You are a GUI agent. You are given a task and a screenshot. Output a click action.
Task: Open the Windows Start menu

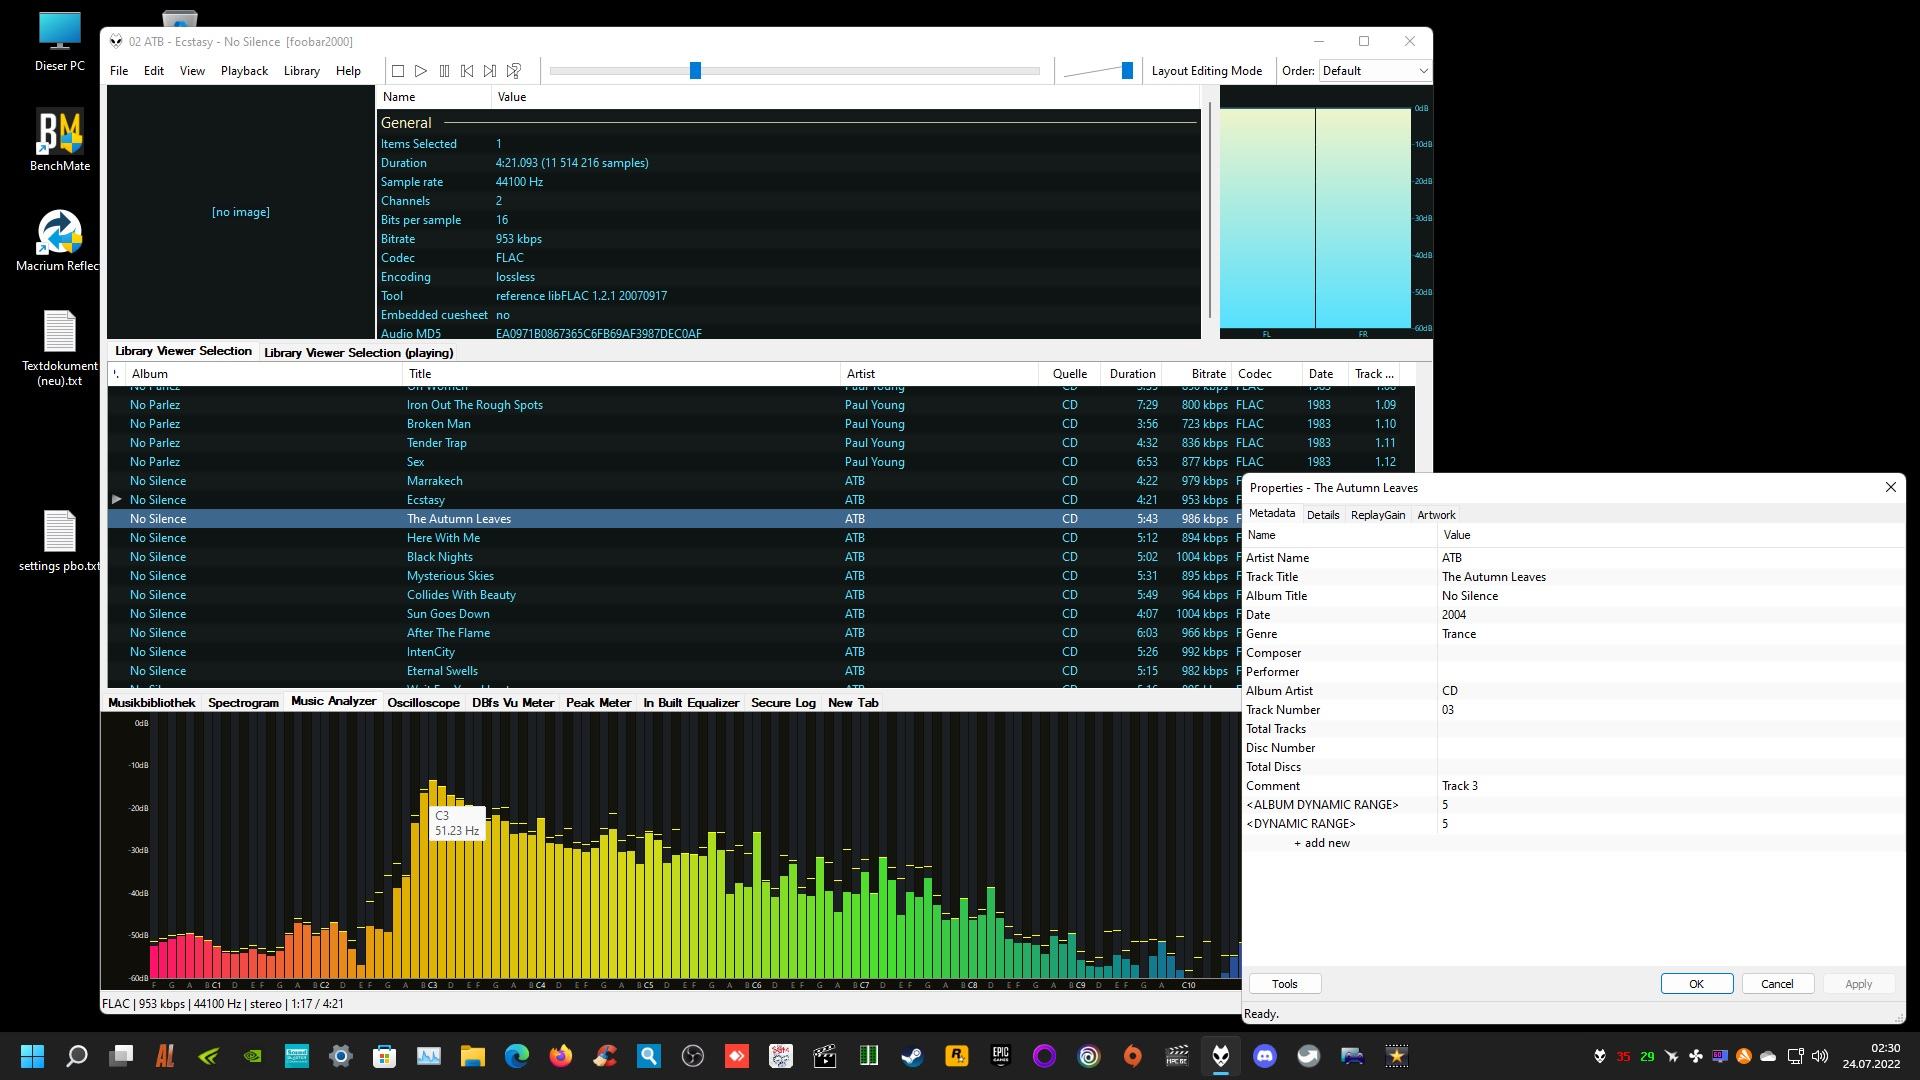point(32,1056)
